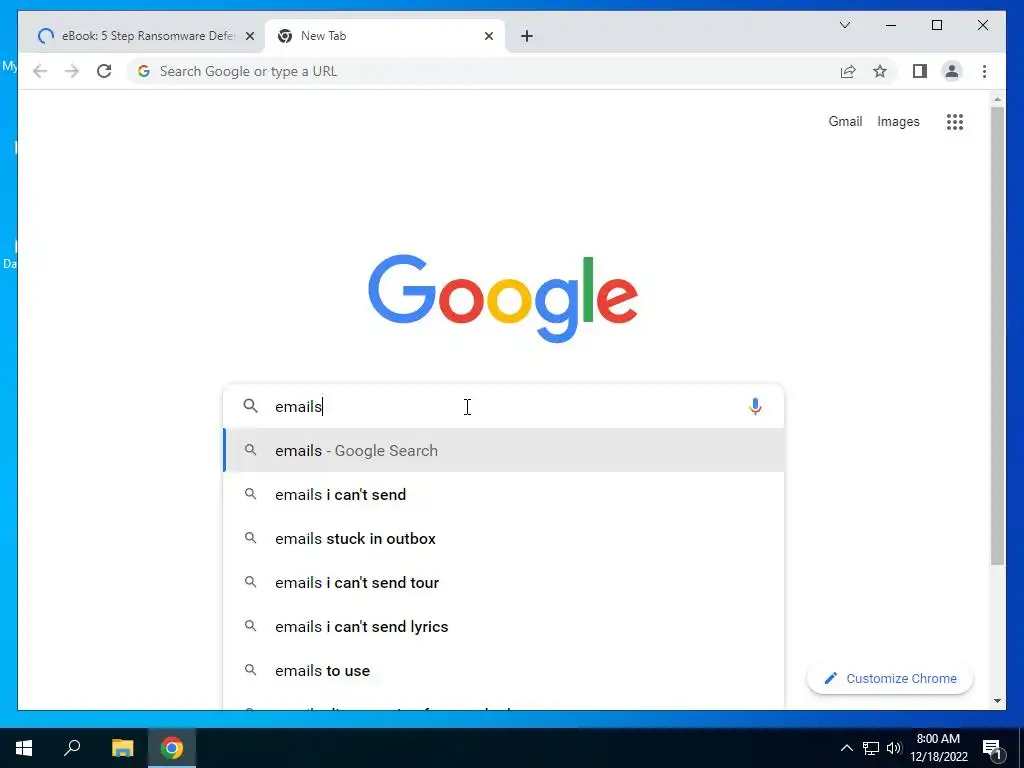Reload the page with the refresh icon
Image resolution: width=1024 pixels, height=768 pixels.
point(104,71)
